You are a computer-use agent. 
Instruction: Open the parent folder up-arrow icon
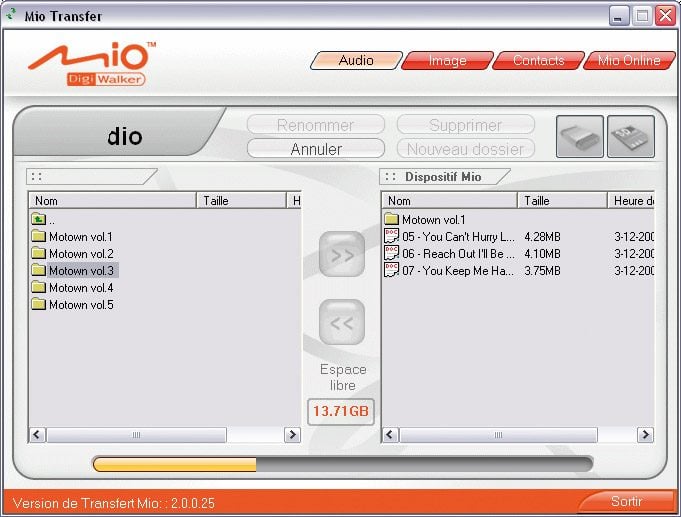[39, 219]
